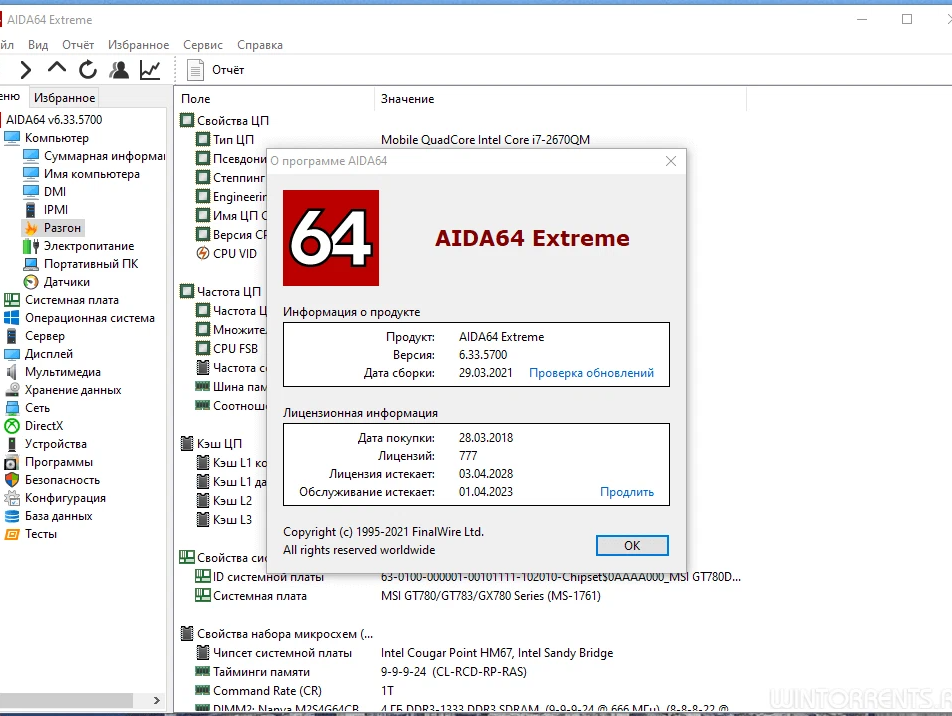Click the AIDA64 red 64 logo
Image resolution: width=952 pixels, height=716 pixels.
(x=331, y=238)
